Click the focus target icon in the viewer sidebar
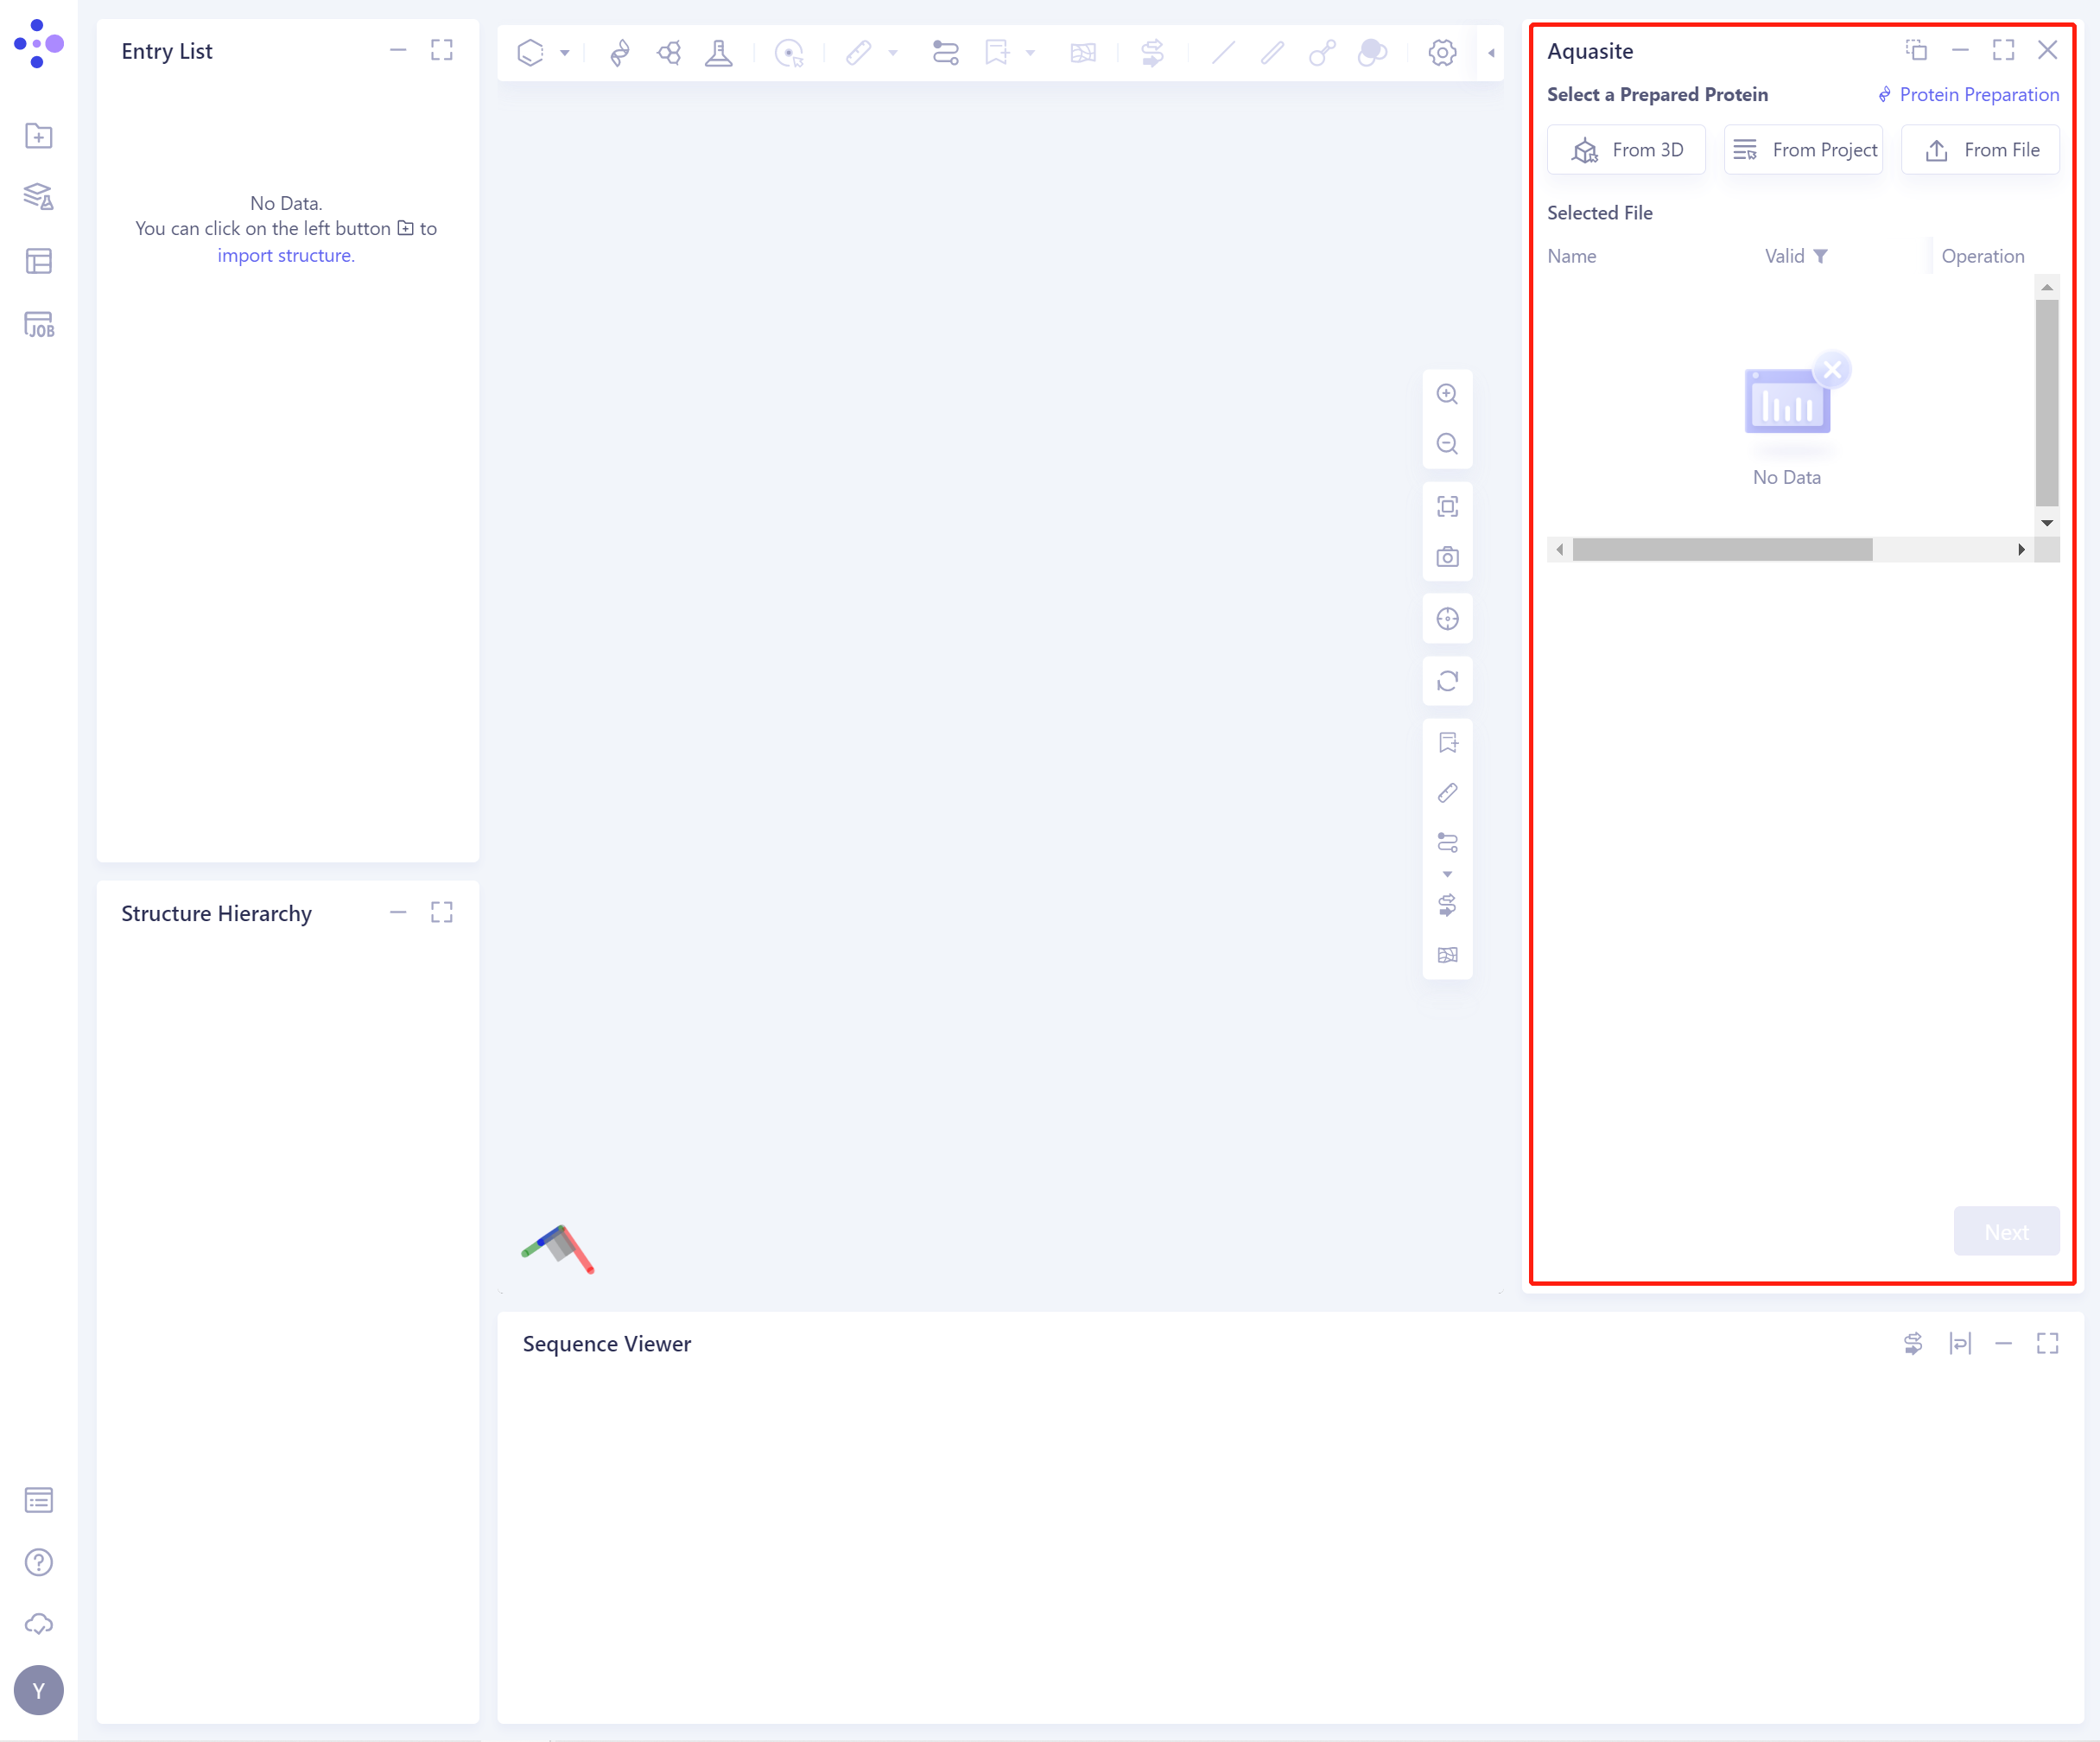This screenshot has width=2100, height=1742. pyautogui.click(x=1447, y=618)
